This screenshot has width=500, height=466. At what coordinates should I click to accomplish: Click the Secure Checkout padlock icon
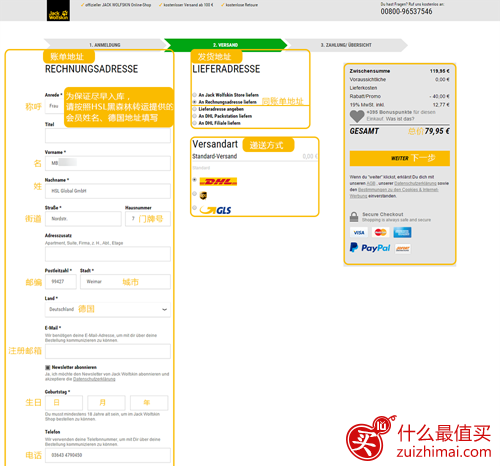click(354, 217)
